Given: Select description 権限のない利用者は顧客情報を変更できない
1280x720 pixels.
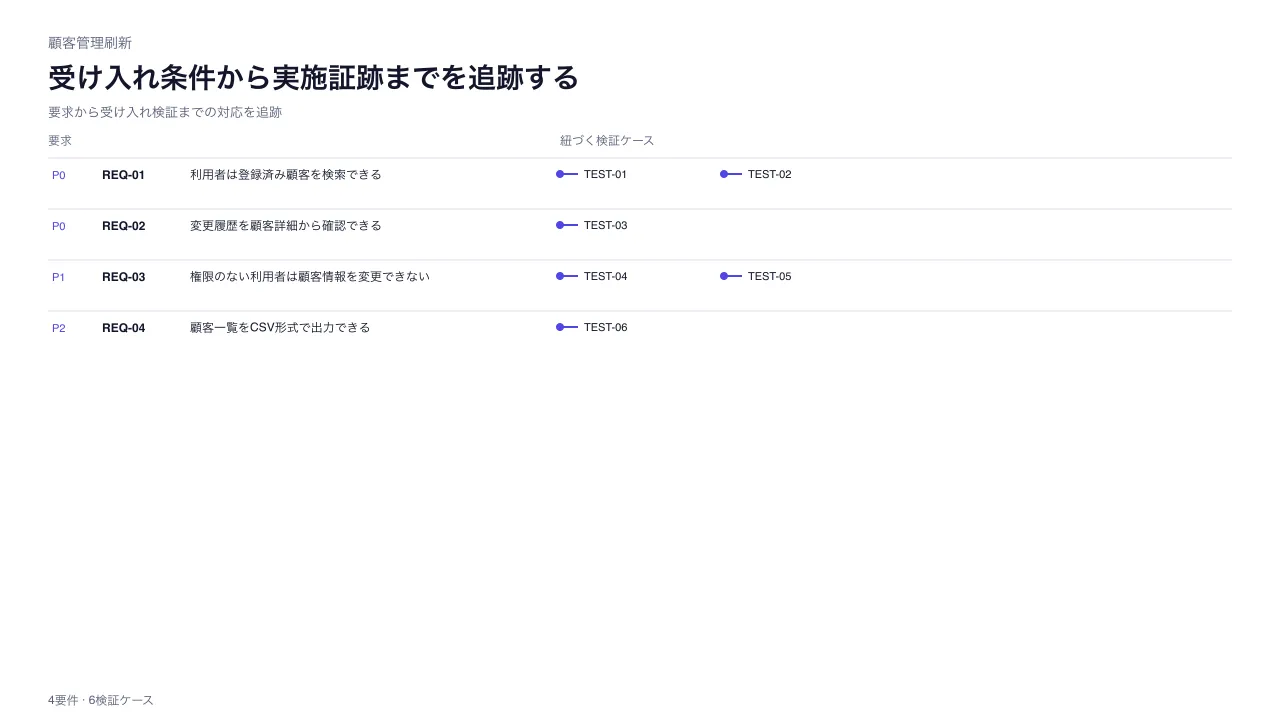Looking at the screenshot, I should (x=310, y=276).
